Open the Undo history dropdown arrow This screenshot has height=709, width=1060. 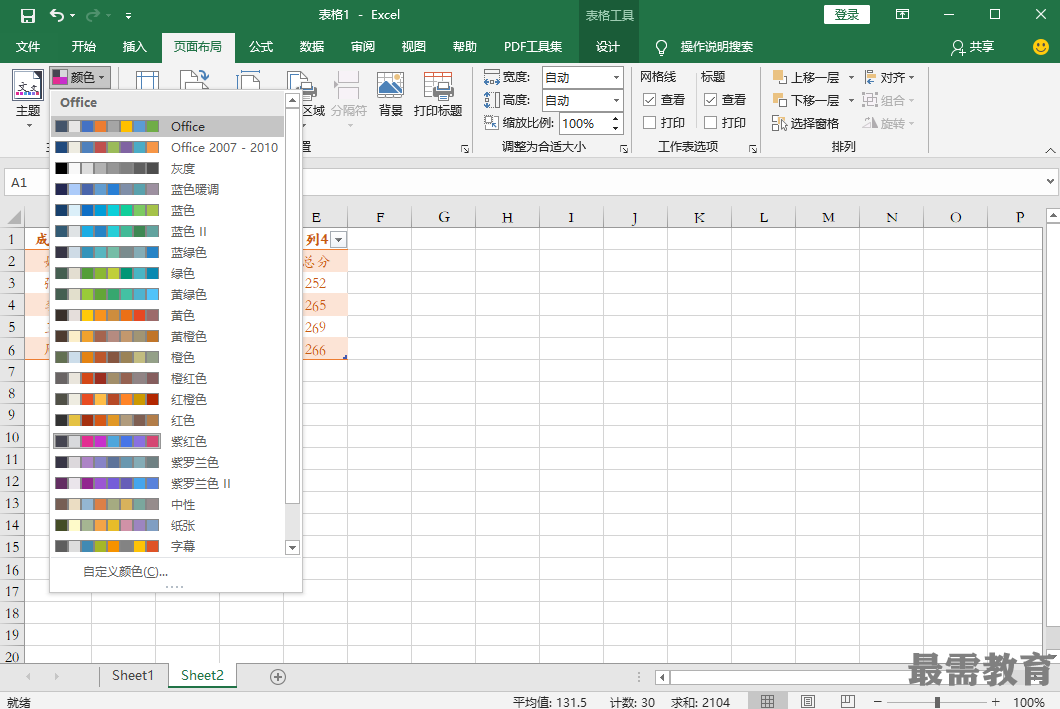pos(72,15)
